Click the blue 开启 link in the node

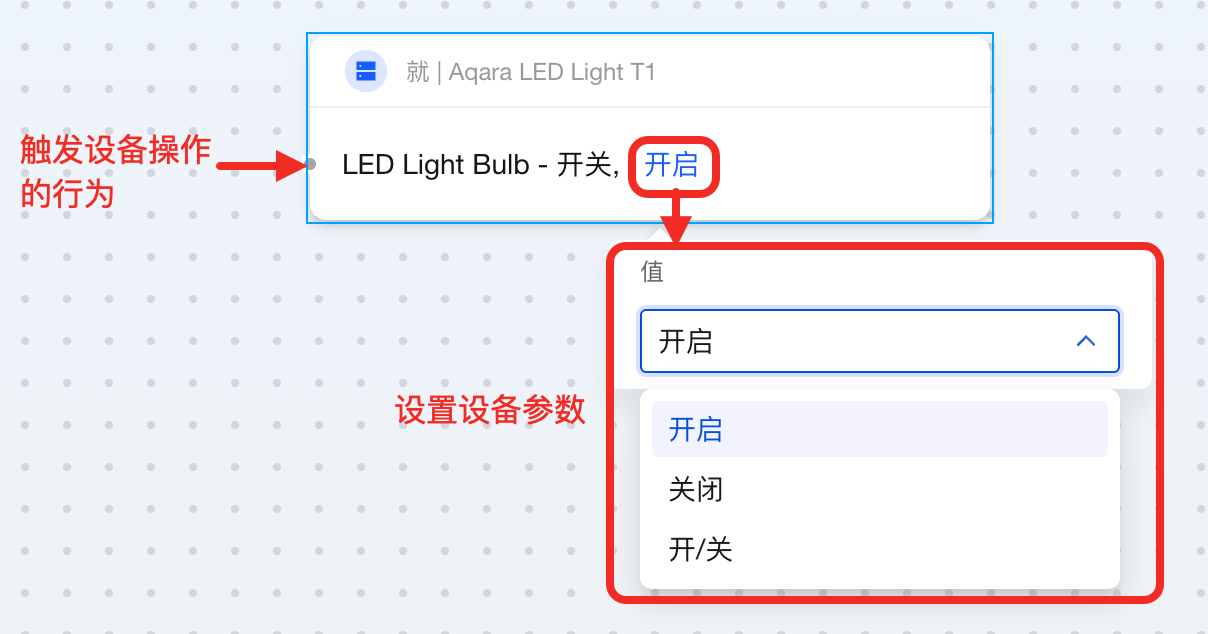point(671,165)
